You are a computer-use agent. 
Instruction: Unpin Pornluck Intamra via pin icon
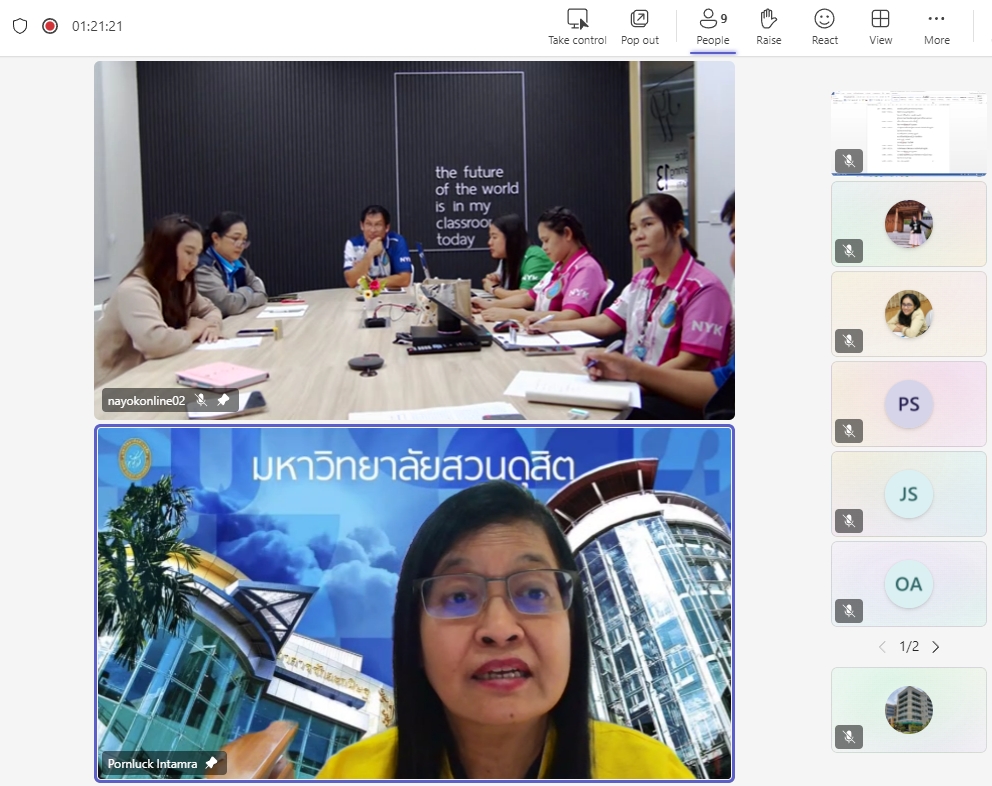pos(211,763)
